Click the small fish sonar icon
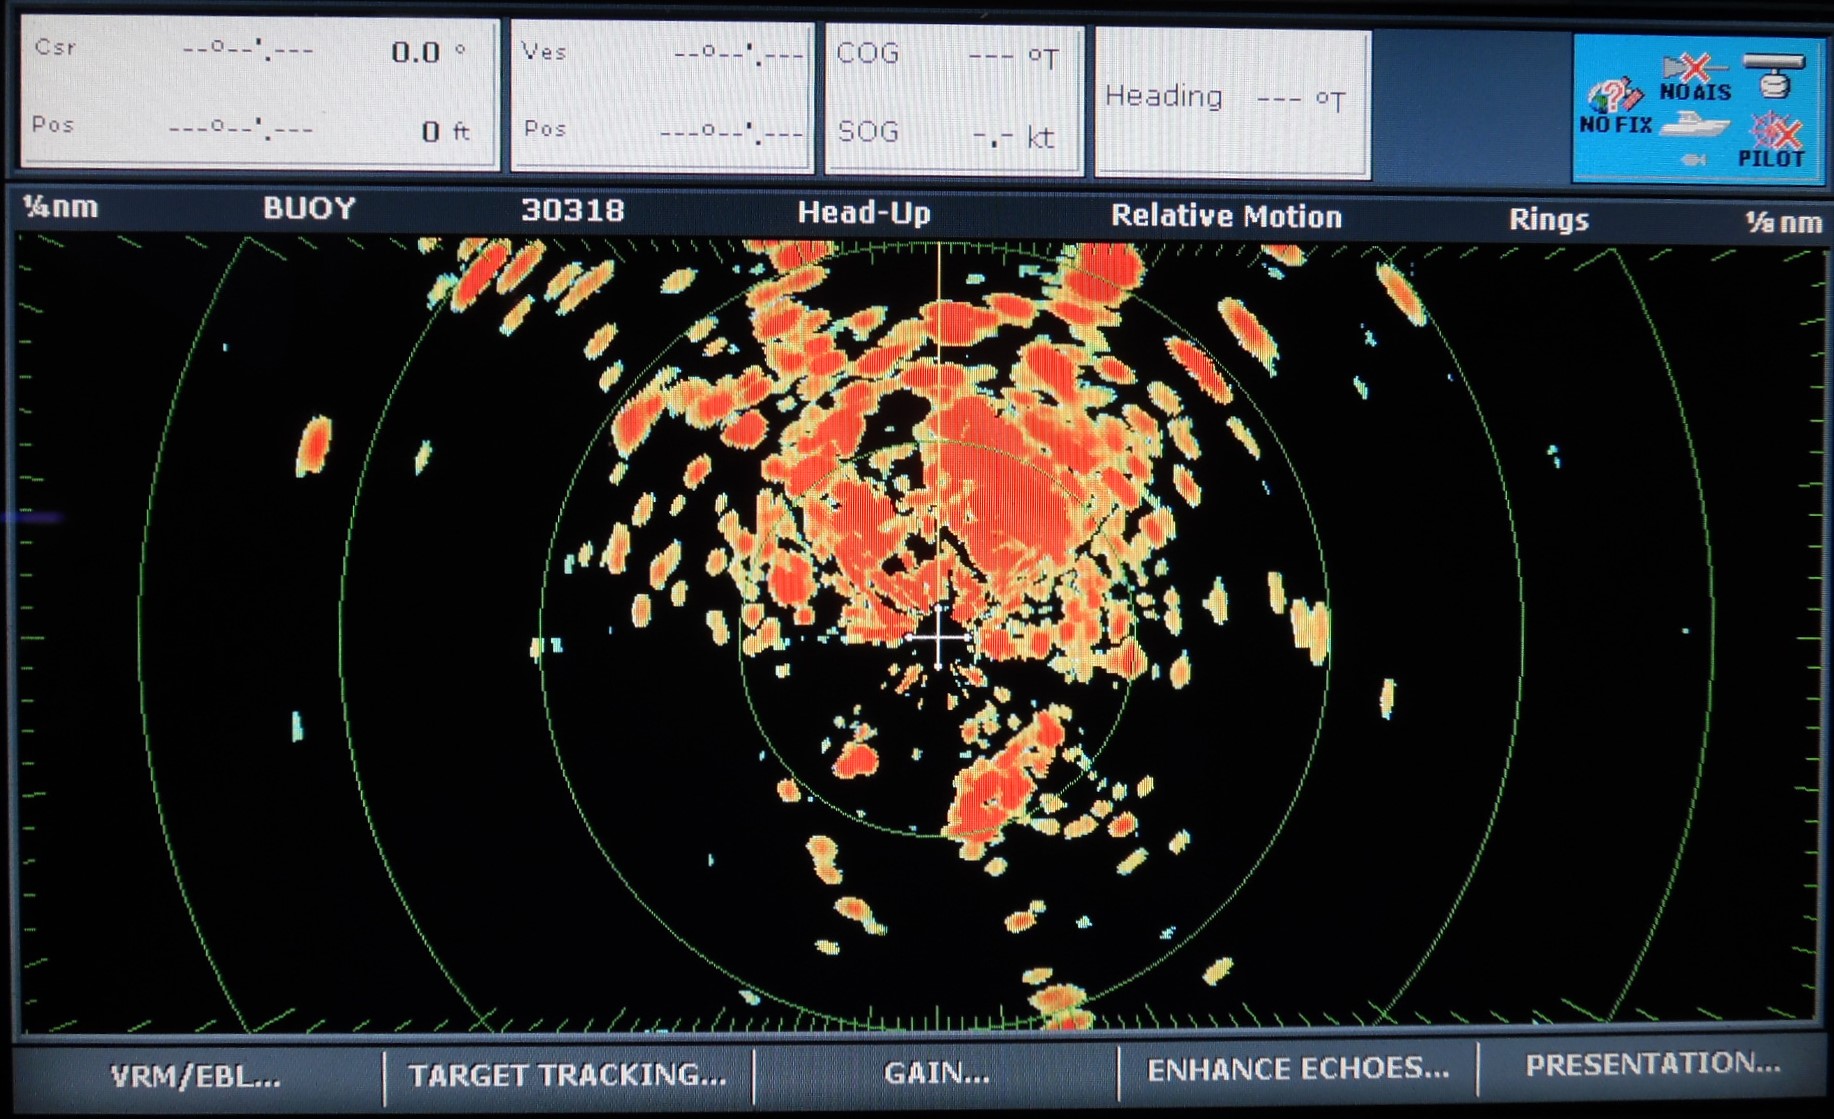1834x1119 pixels. coord(1693,159)
